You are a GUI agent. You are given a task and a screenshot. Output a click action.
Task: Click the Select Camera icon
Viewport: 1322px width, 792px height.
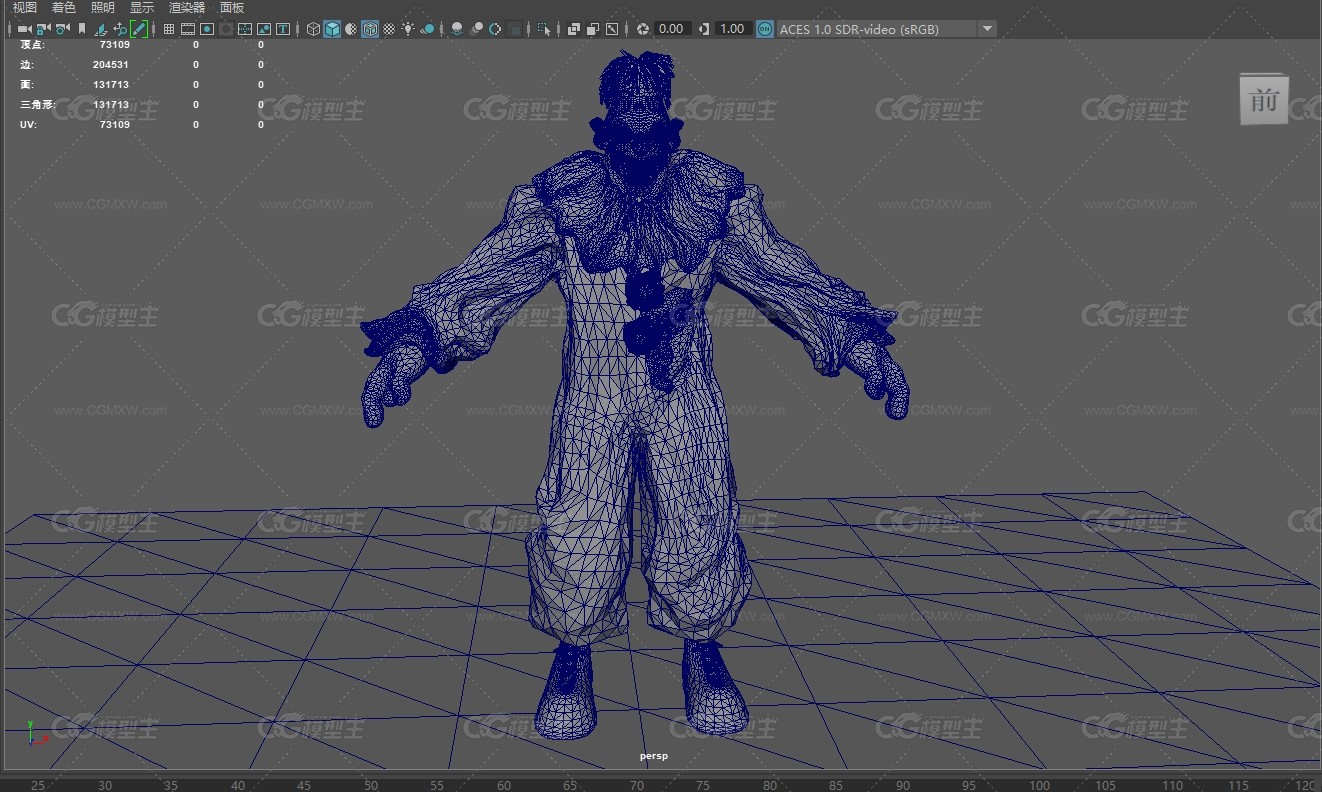point(24,29)
